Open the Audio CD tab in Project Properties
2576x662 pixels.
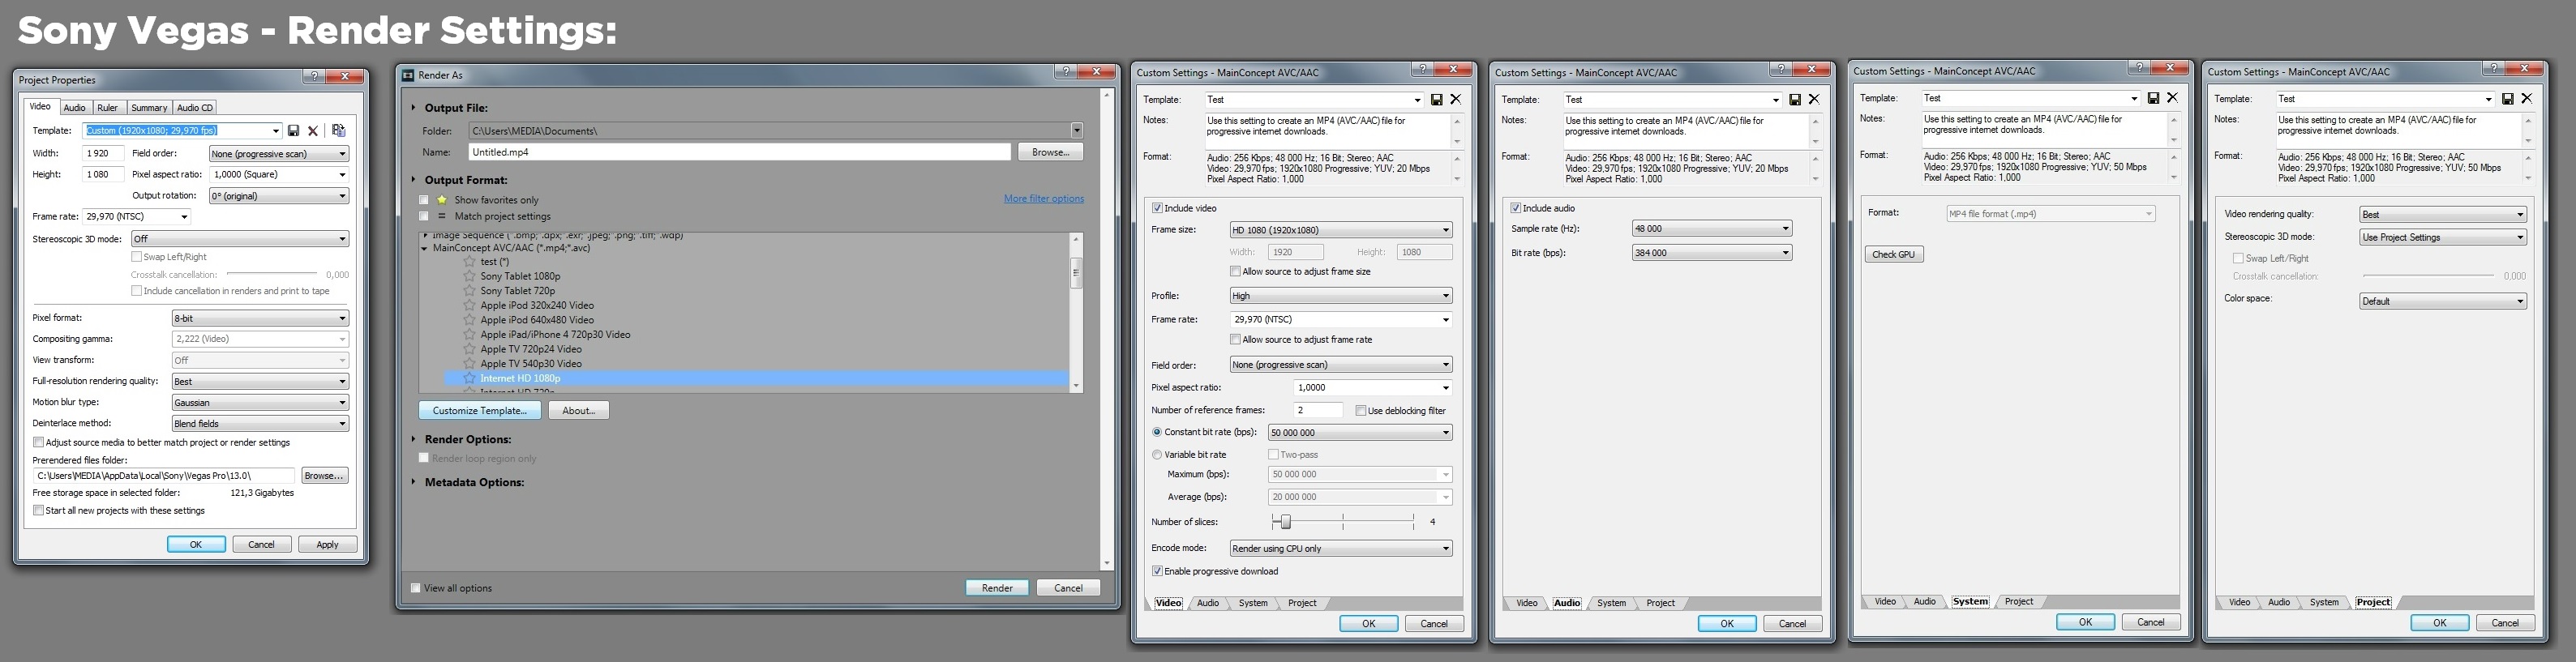click(195, 108)
